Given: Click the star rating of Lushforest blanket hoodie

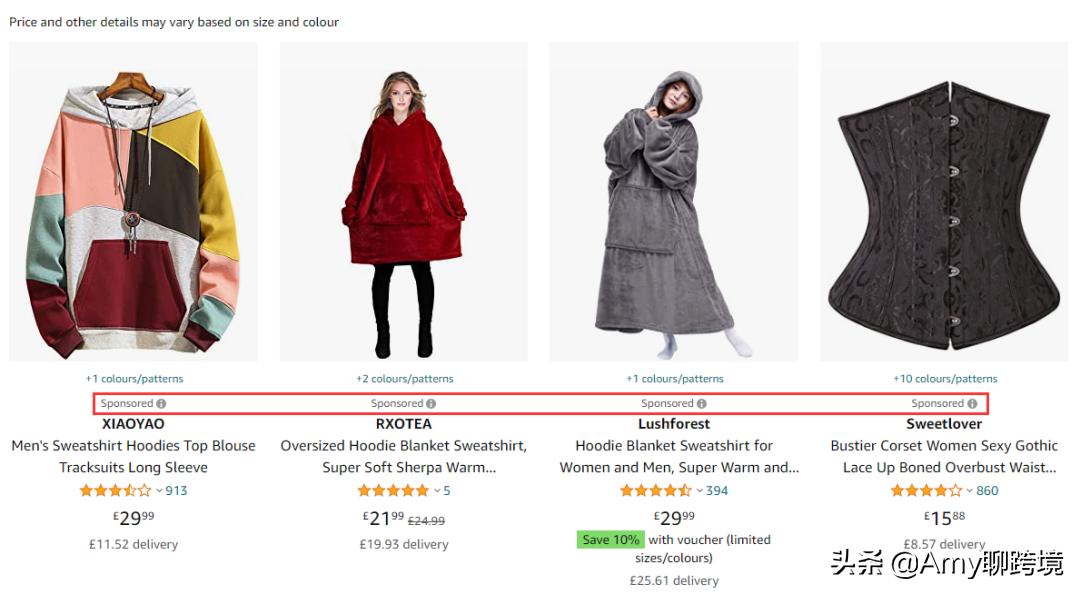Looking at the screenshot, I should click(x=655, y=491).
